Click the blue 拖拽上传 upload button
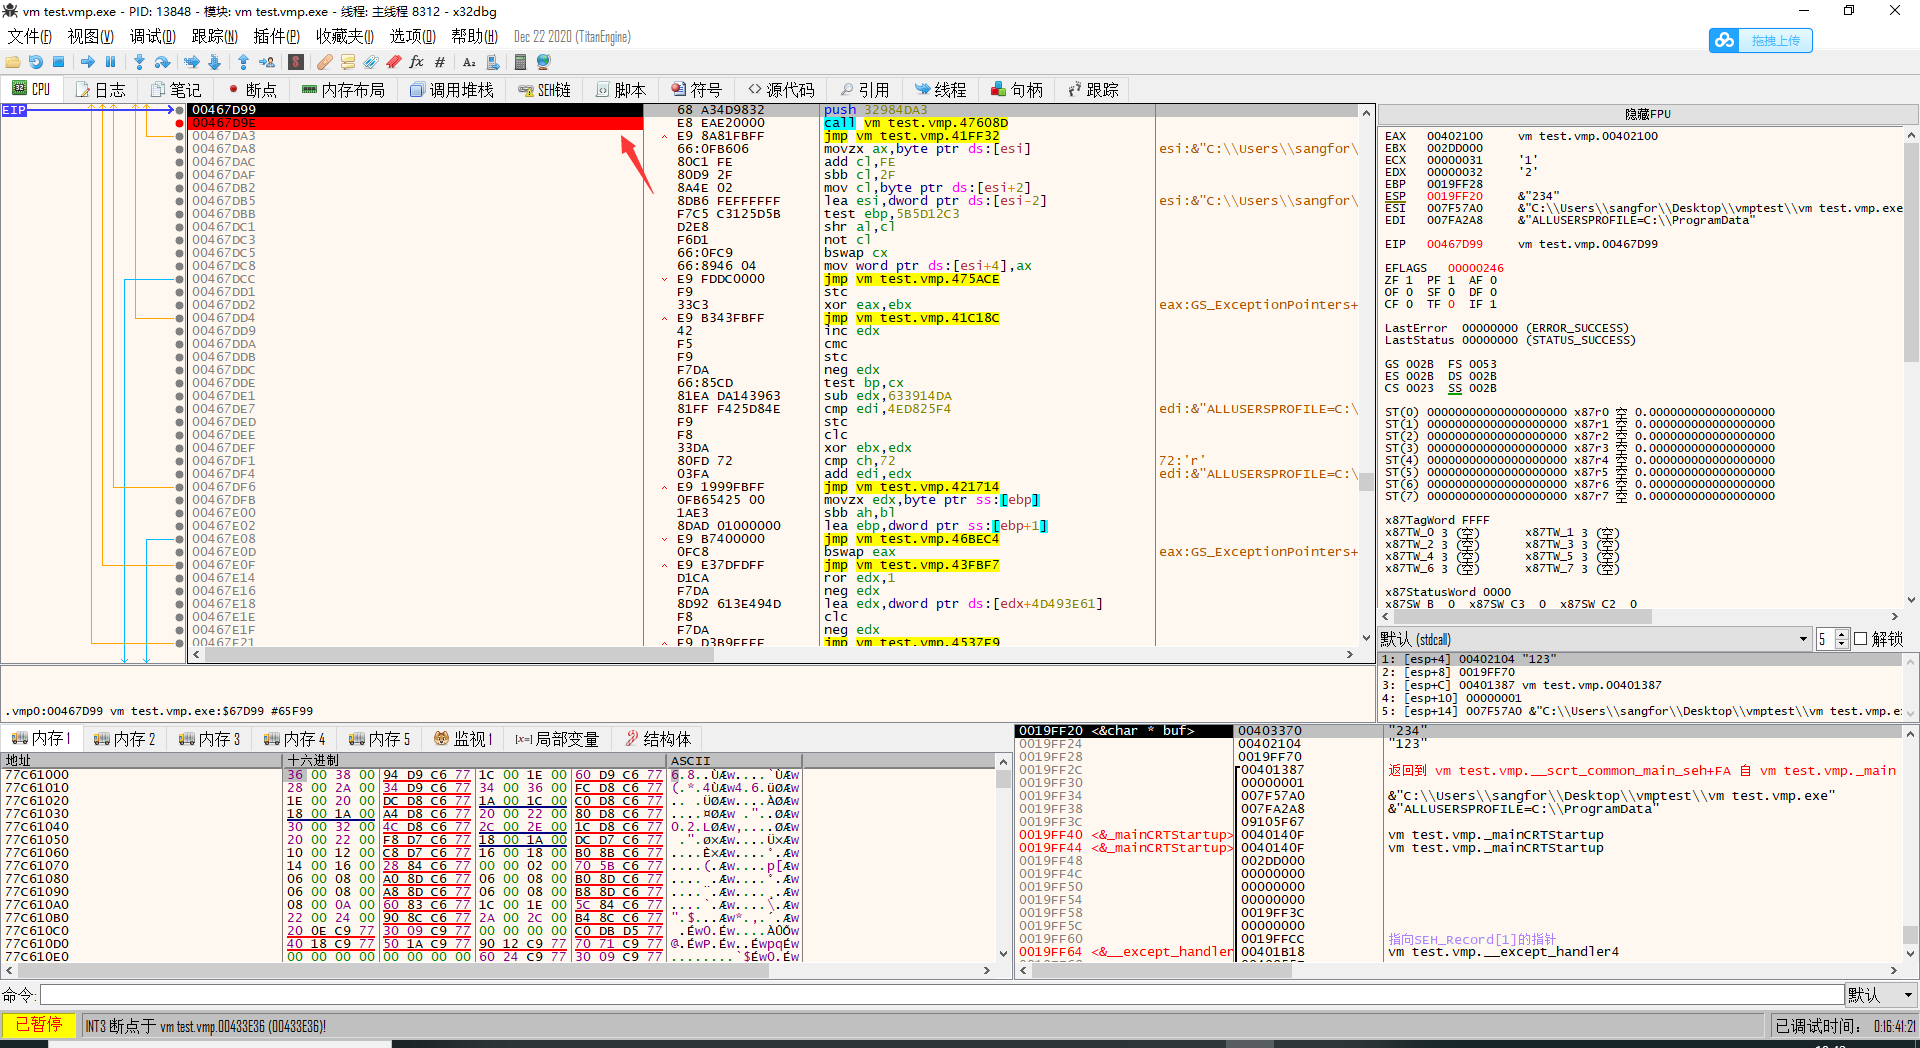Screen dimensions: 1920x1048 tap(1761, 40)
